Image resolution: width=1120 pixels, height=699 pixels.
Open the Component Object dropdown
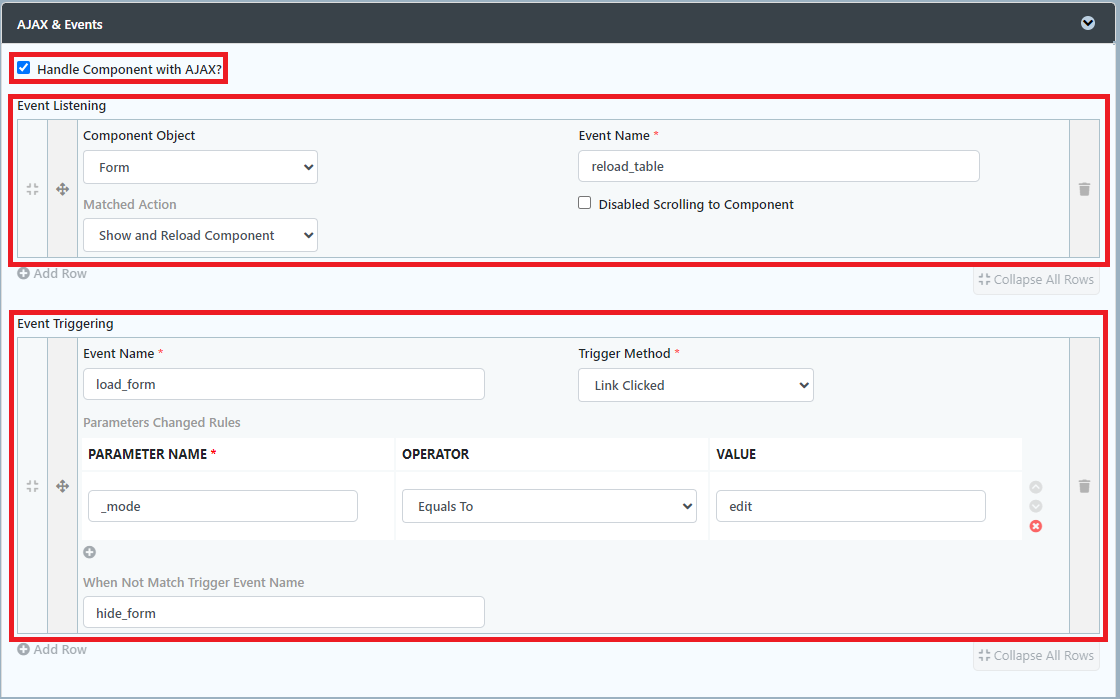click(x=200, y=167)
